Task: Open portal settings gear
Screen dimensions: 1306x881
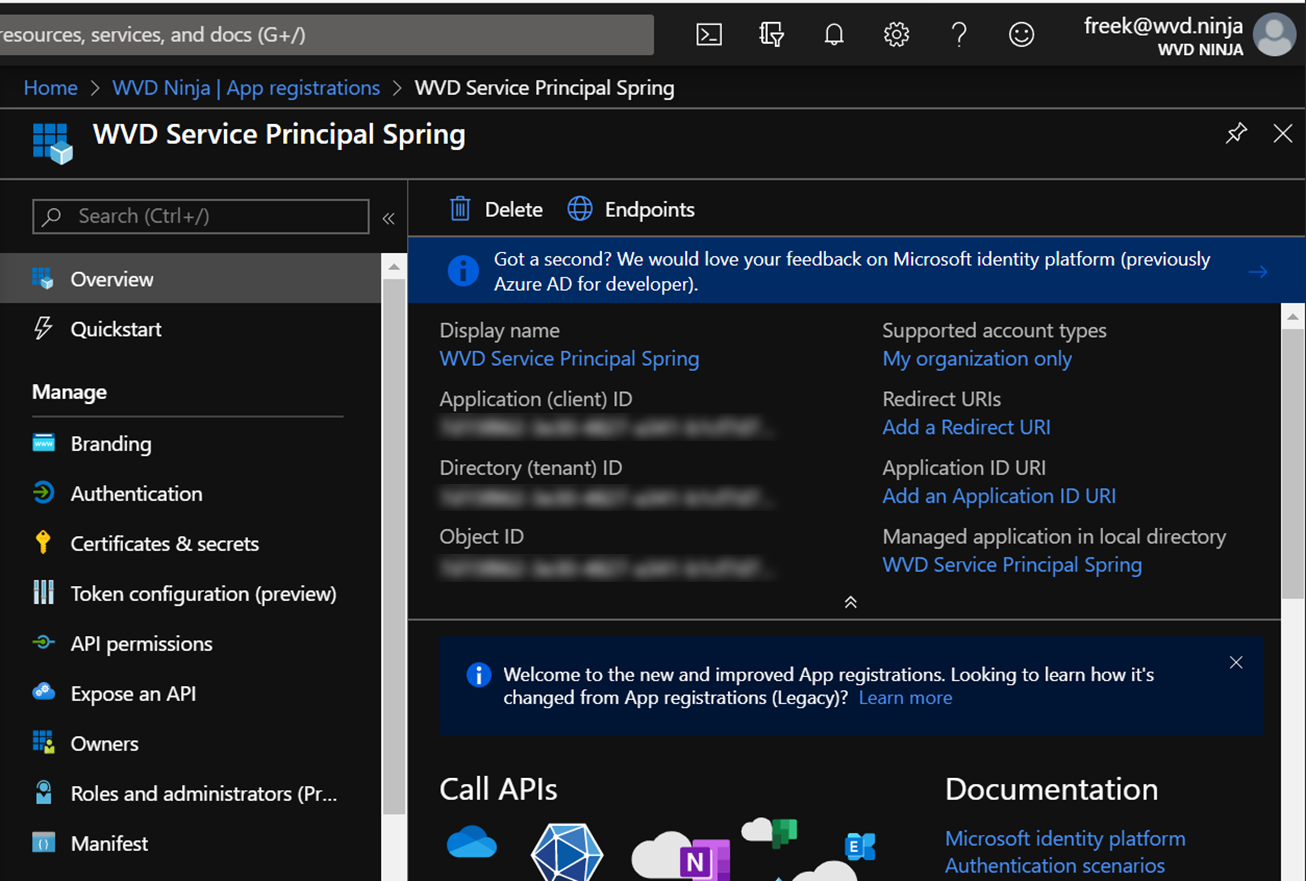Action: 896,35
